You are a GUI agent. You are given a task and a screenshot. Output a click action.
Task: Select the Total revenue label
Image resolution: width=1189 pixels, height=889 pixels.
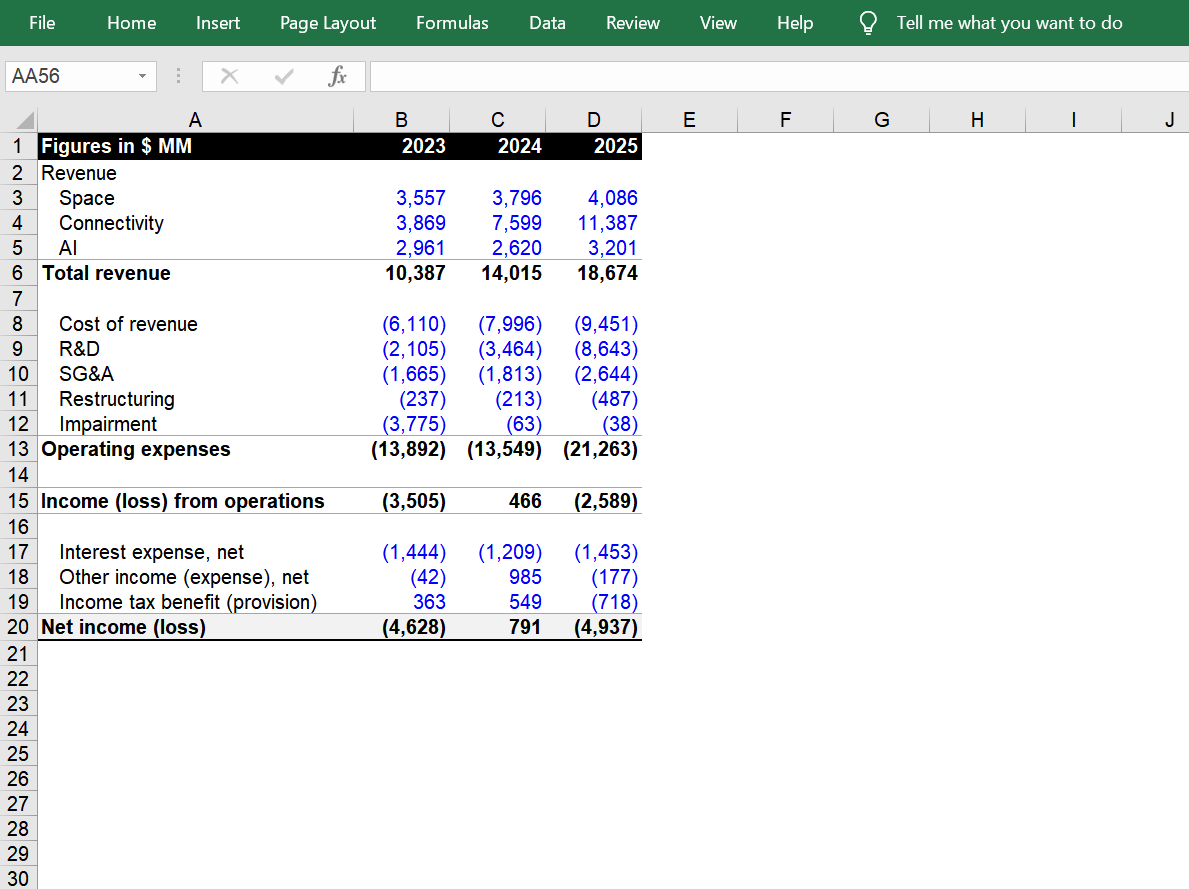tap(196, 273)
